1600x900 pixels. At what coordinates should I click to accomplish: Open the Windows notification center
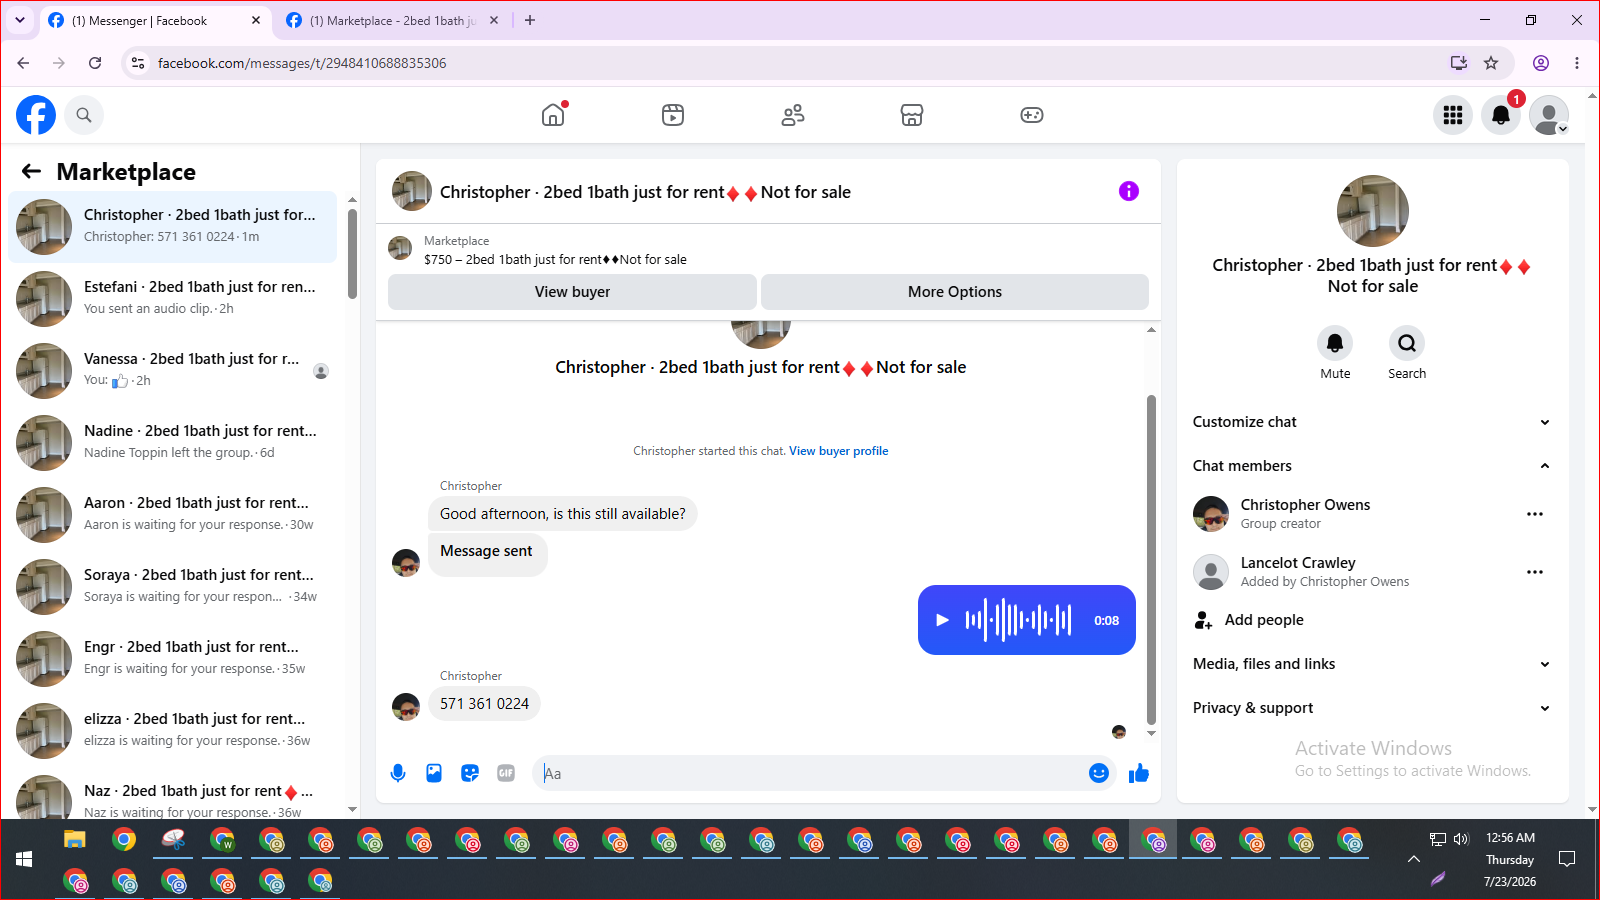(1567, 859)
